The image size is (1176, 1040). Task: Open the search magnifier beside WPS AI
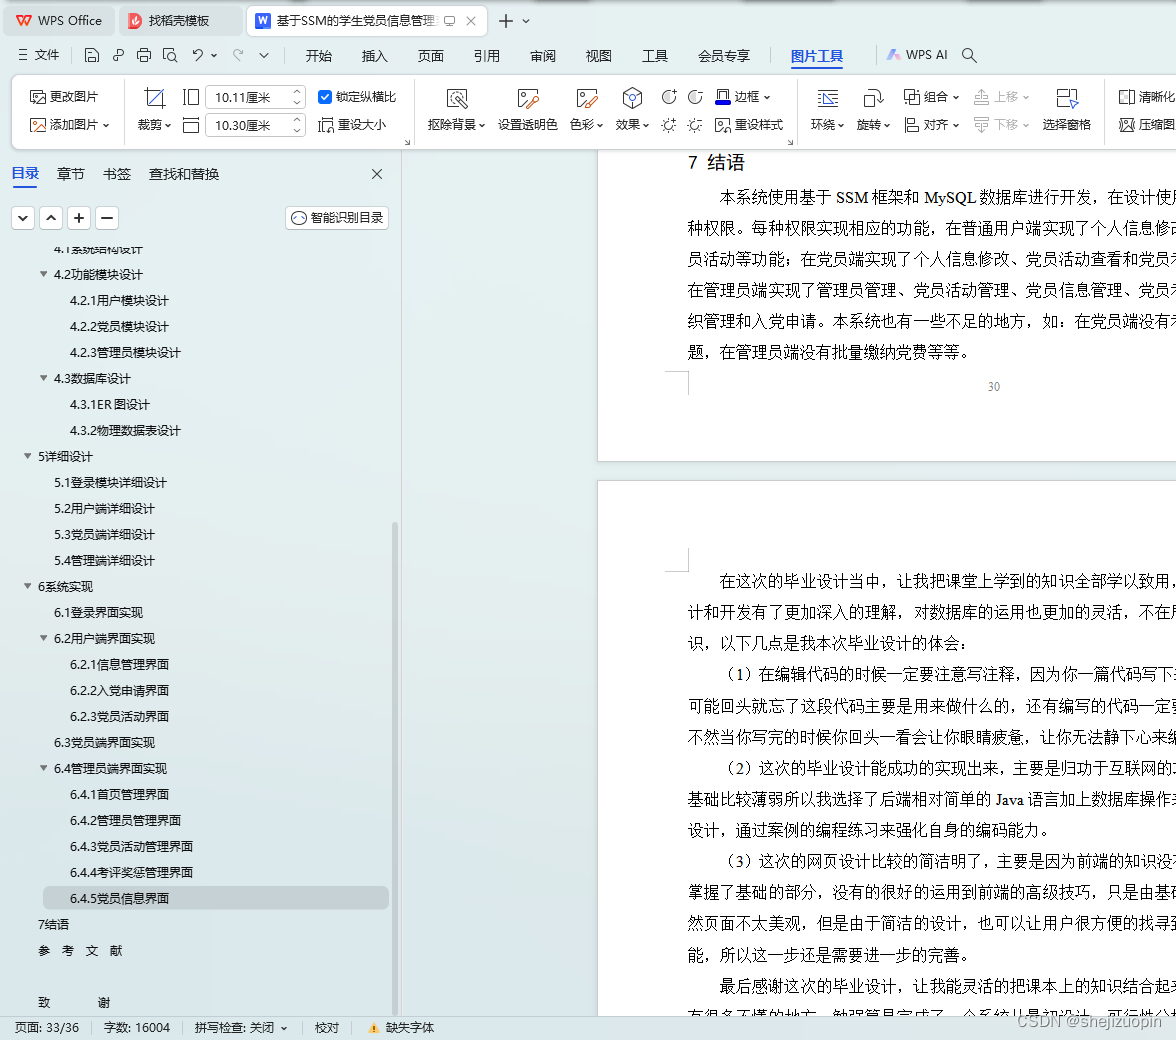click(969, 55)
